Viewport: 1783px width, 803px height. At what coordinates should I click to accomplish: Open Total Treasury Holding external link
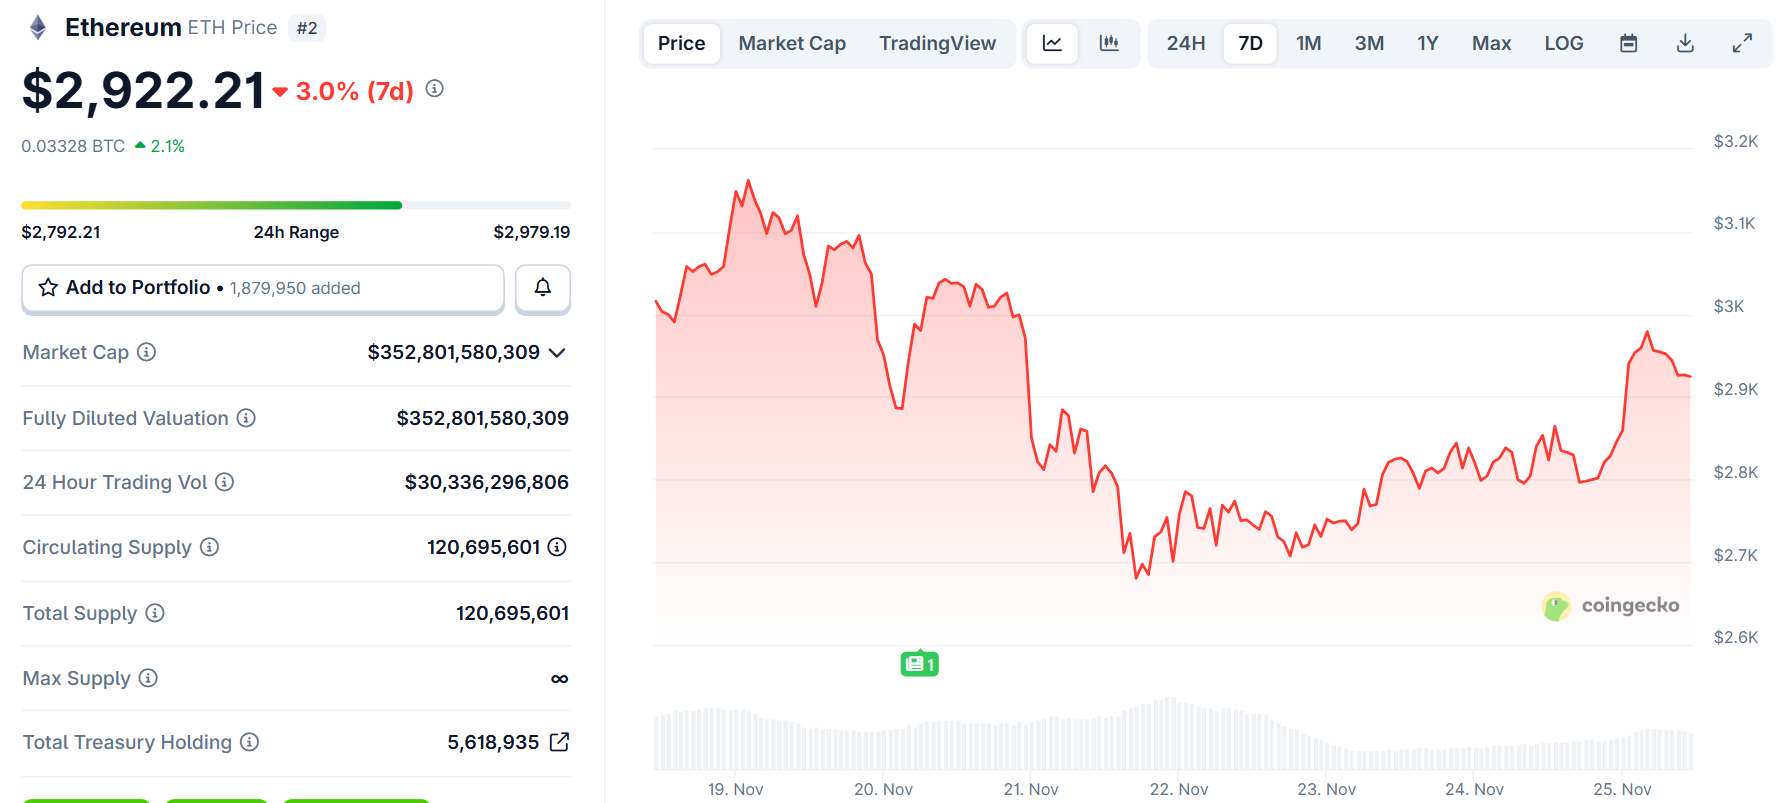pos(560,742)
